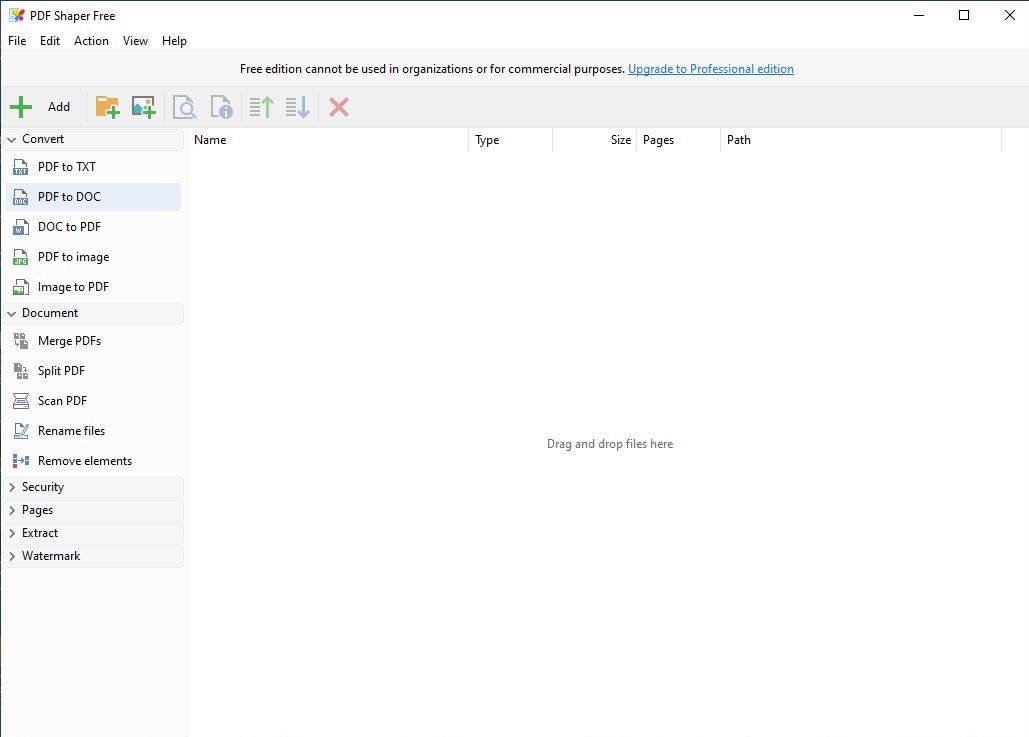Click the Scan PDF scanner icon
The image size is (1029, 737).
tap(20, 401)
